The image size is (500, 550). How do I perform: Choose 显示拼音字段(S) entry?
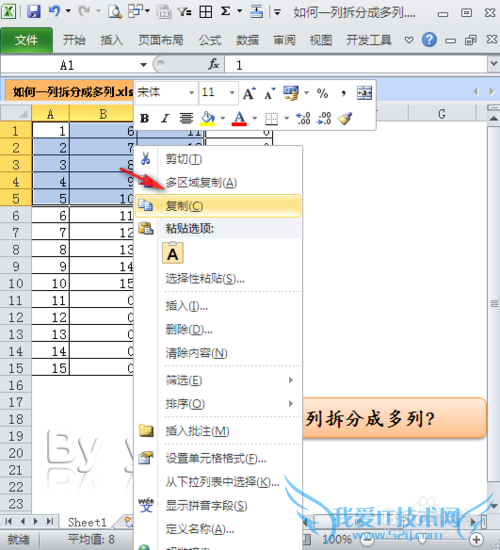coord(218,505)
